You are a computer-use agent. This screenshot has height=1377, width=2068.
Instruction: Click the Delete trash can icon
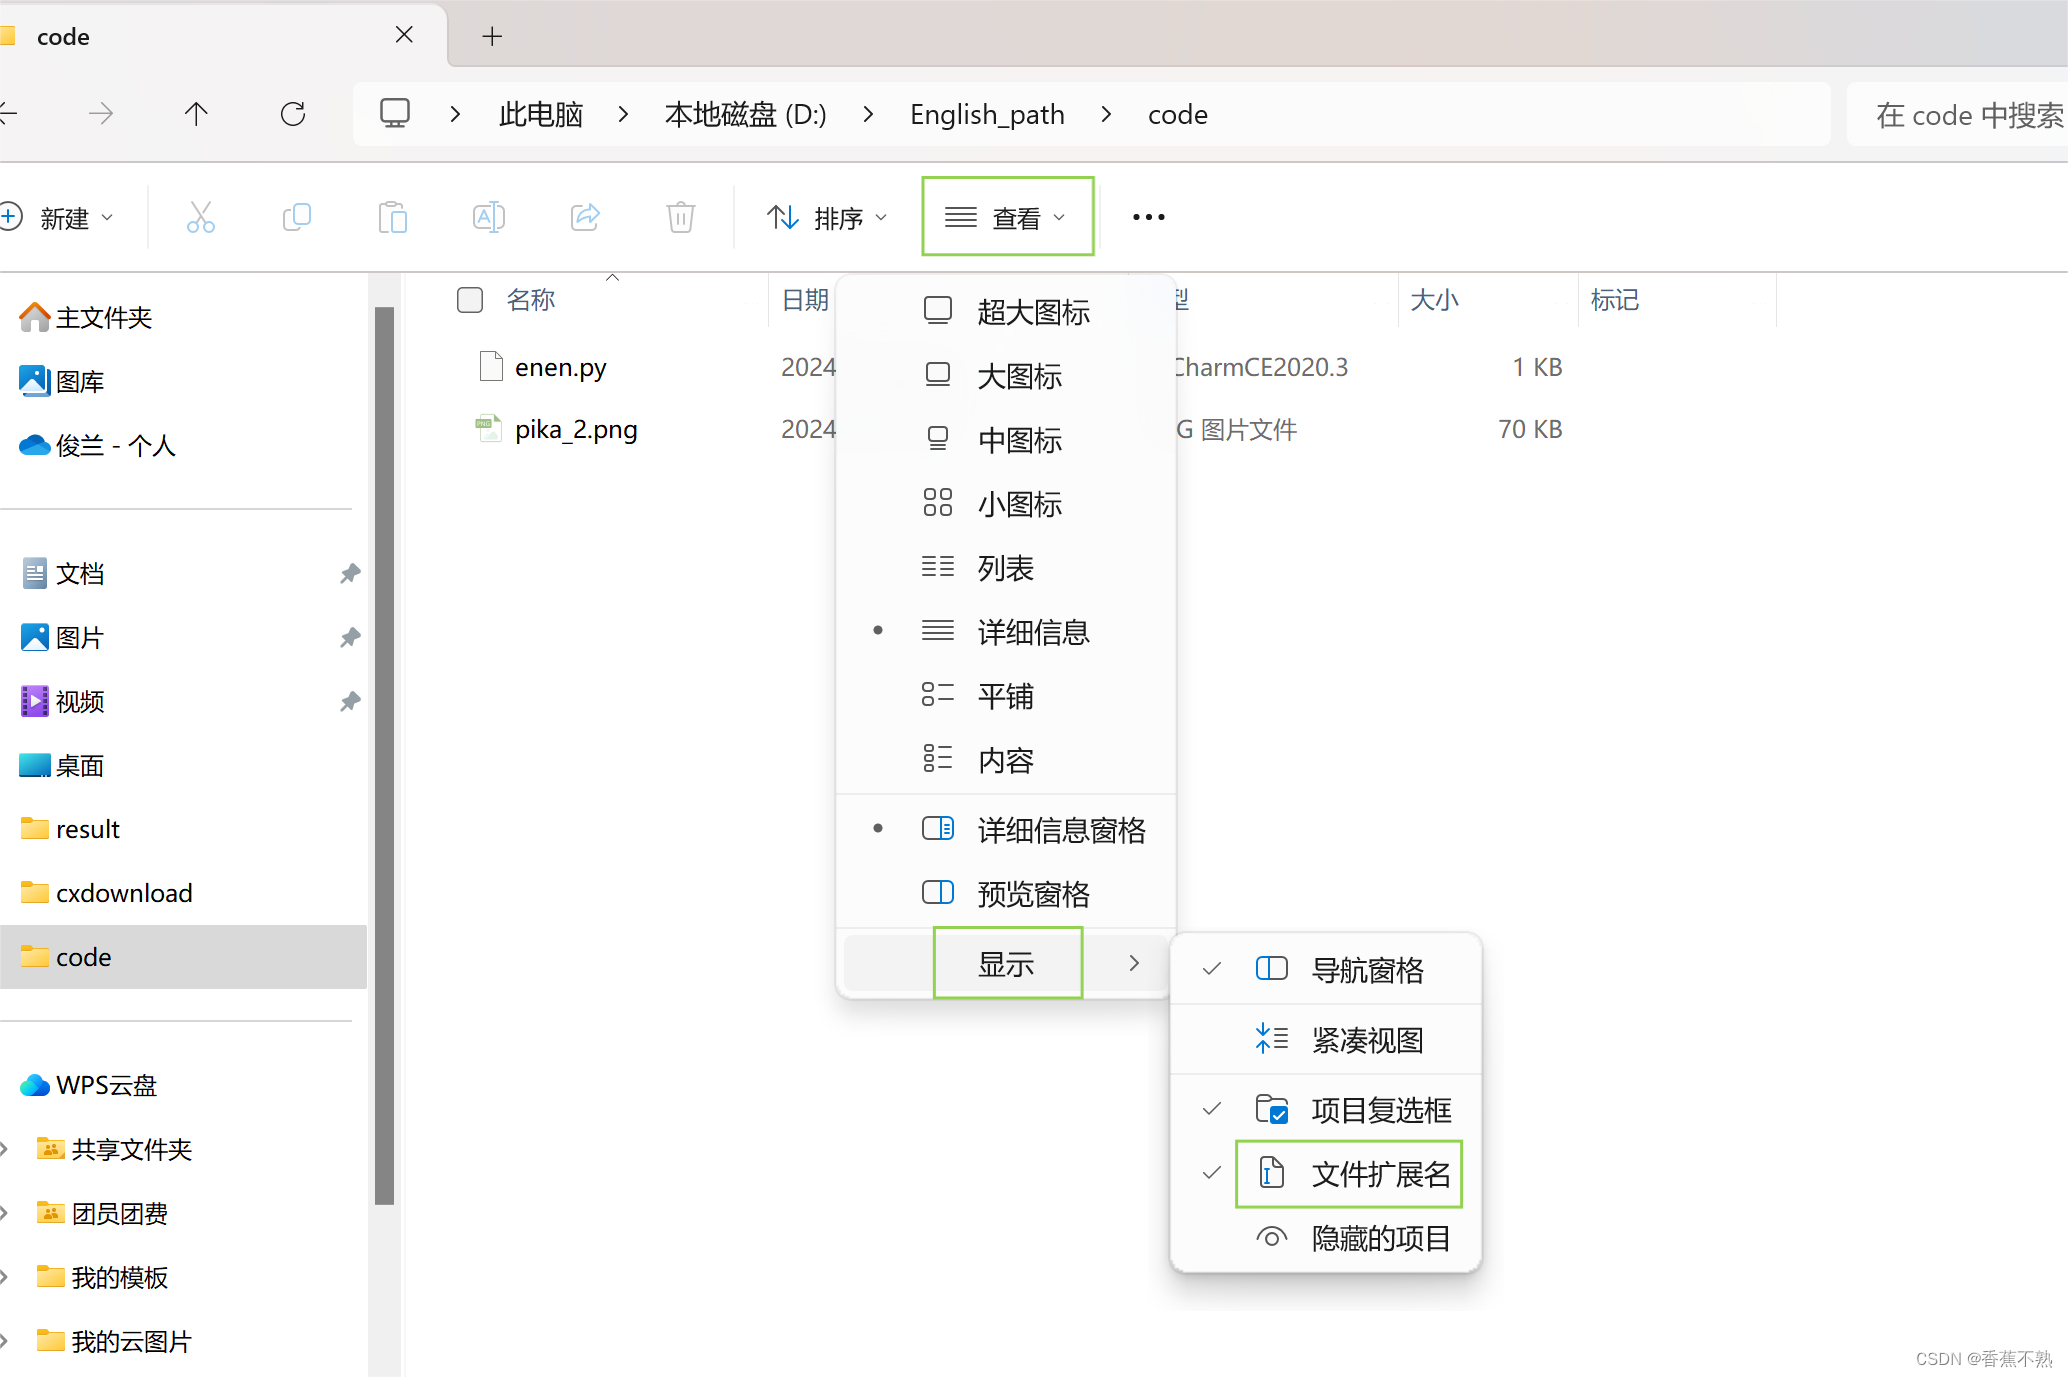coord(680,217)
